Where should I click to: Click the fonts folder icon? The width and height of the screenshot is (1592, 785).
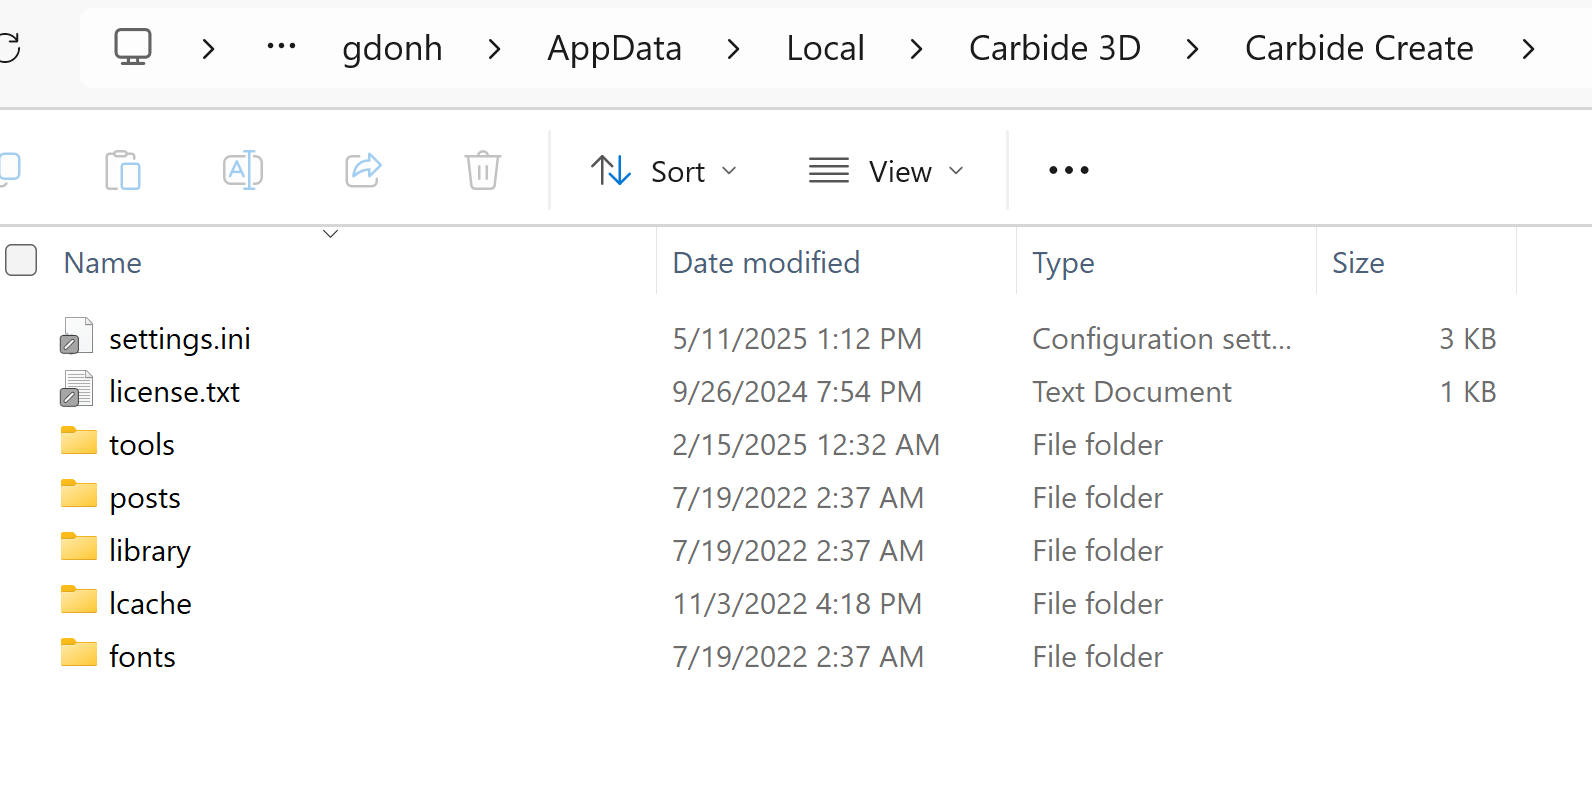click(x=79, y=653)
